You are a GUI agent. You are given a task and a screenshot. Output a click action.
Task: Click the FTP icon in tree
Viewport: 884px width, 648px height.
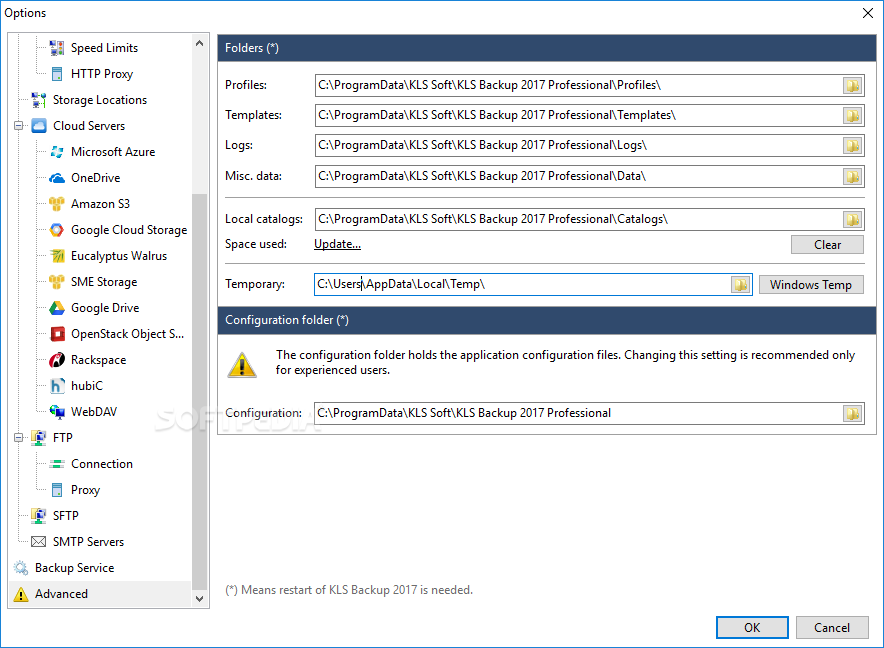point(39,438)
